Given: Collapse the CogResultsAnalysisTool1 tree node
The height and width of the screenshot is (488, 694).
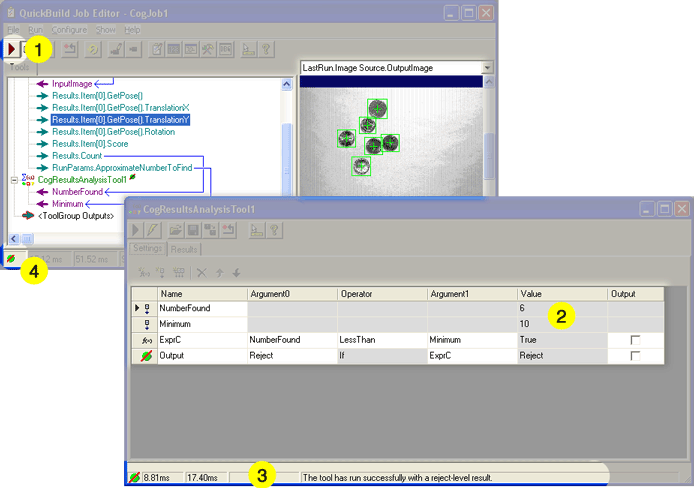Looking at the screenshot, I should pyautogui.click(x=13, y=179).
